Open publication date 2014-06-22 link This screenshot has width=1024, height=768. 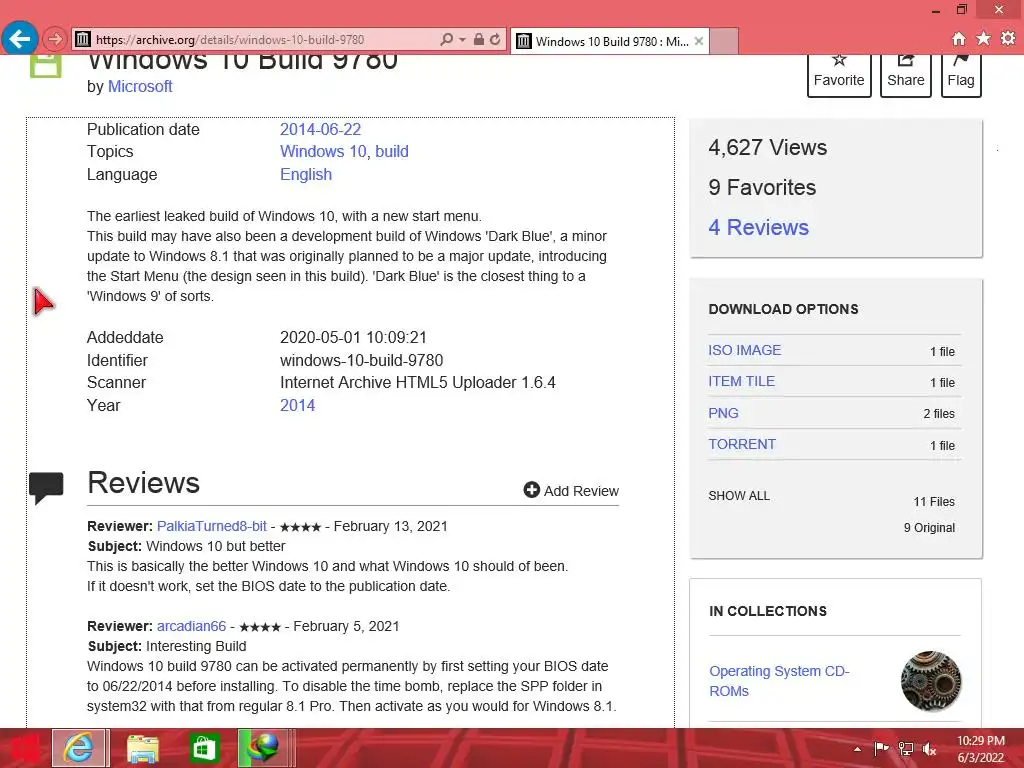point(321,129)
